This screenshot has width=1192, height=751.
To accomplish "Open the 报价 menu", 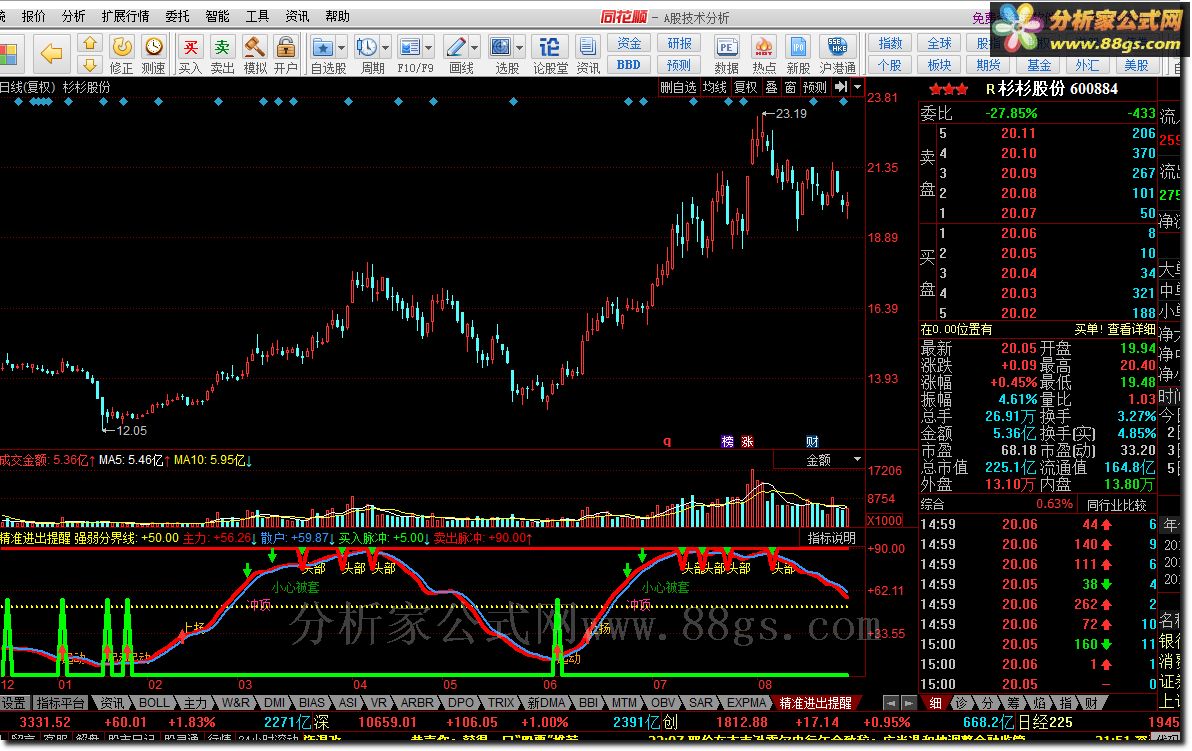I will click(33, 16).
